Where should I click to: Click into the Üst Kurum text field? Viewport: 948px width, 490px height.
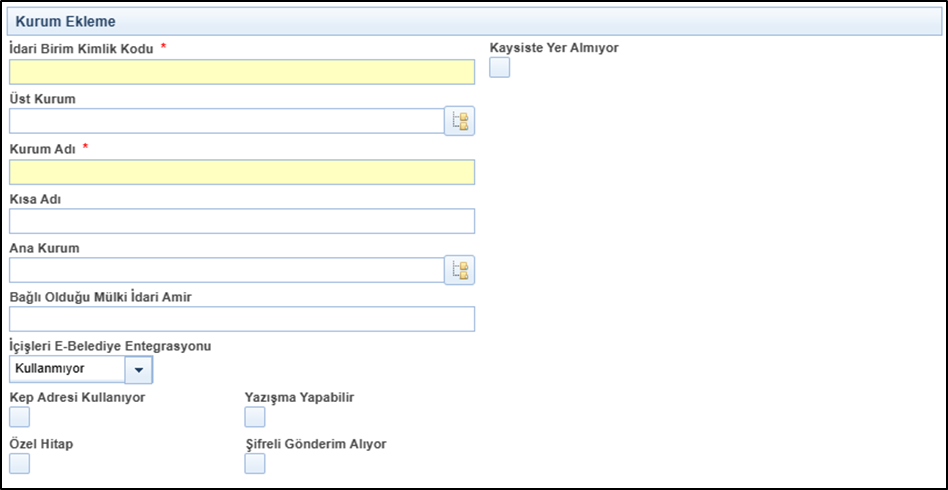227,121
